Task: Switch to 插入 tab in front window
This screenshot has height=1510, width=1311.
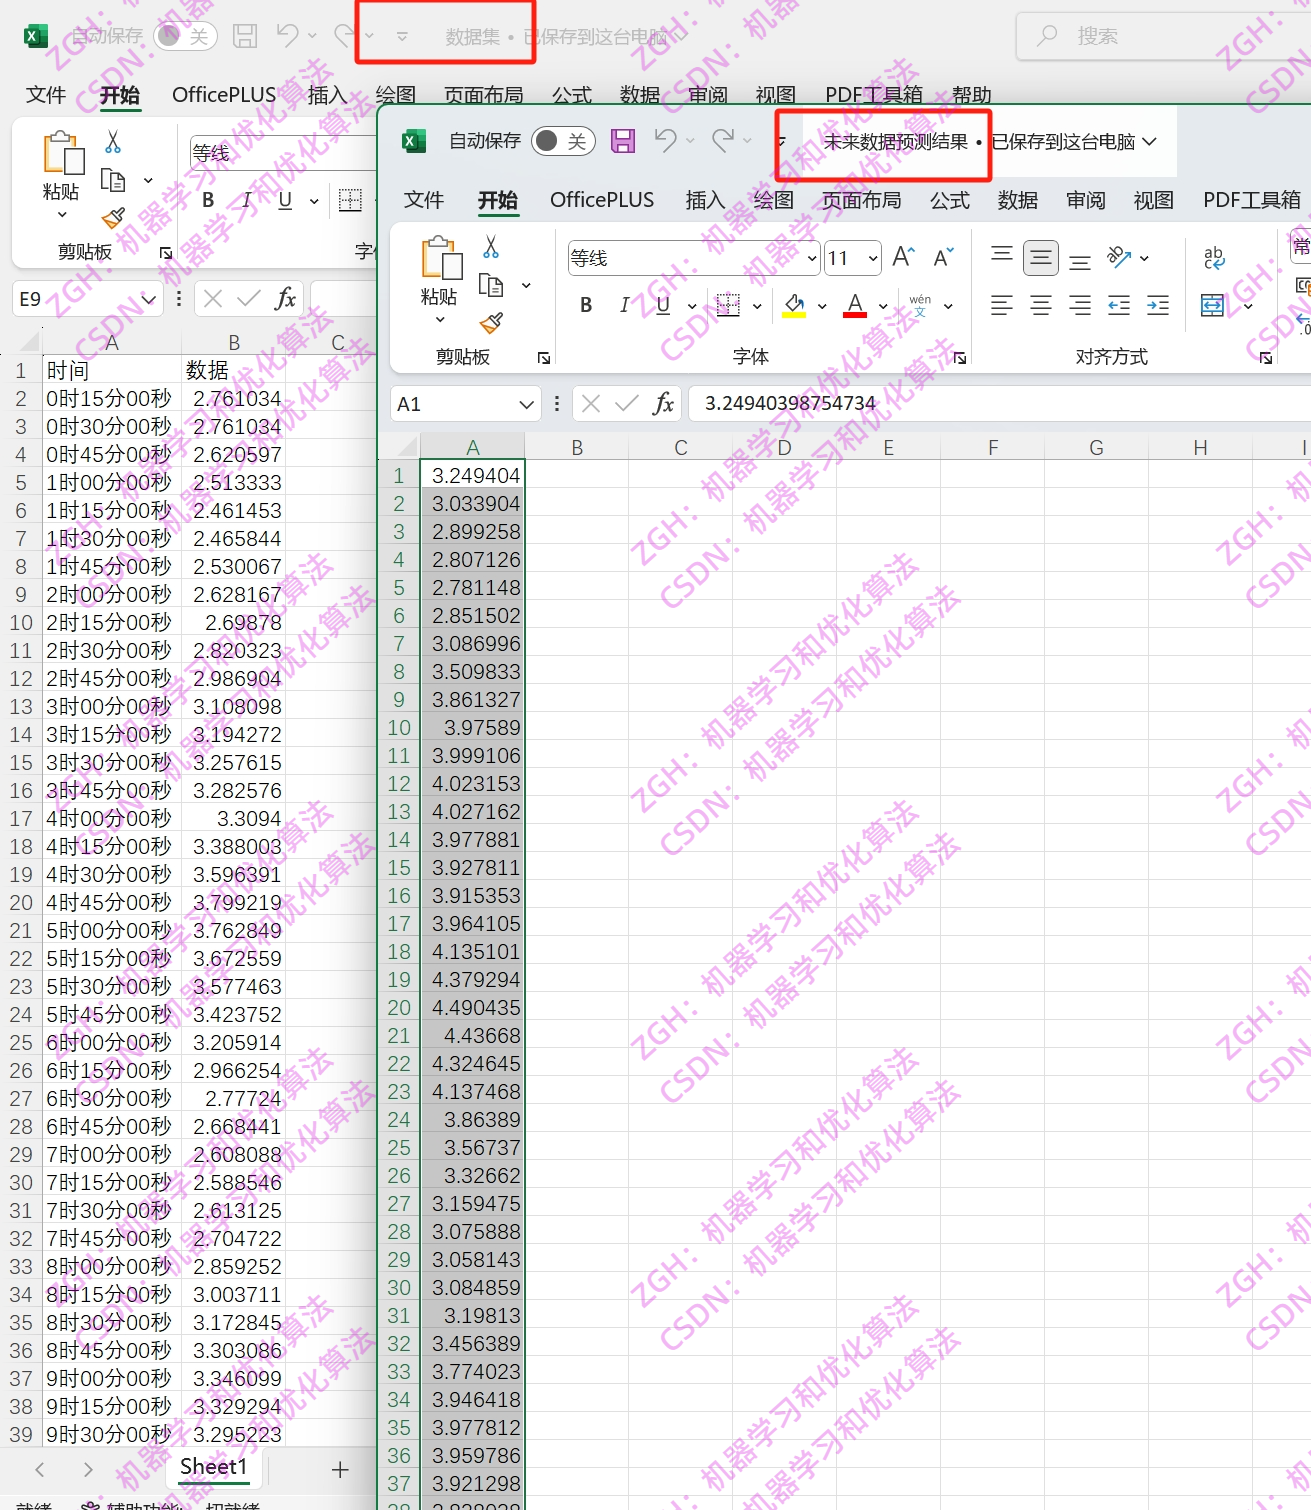Action: pos(705,200)
